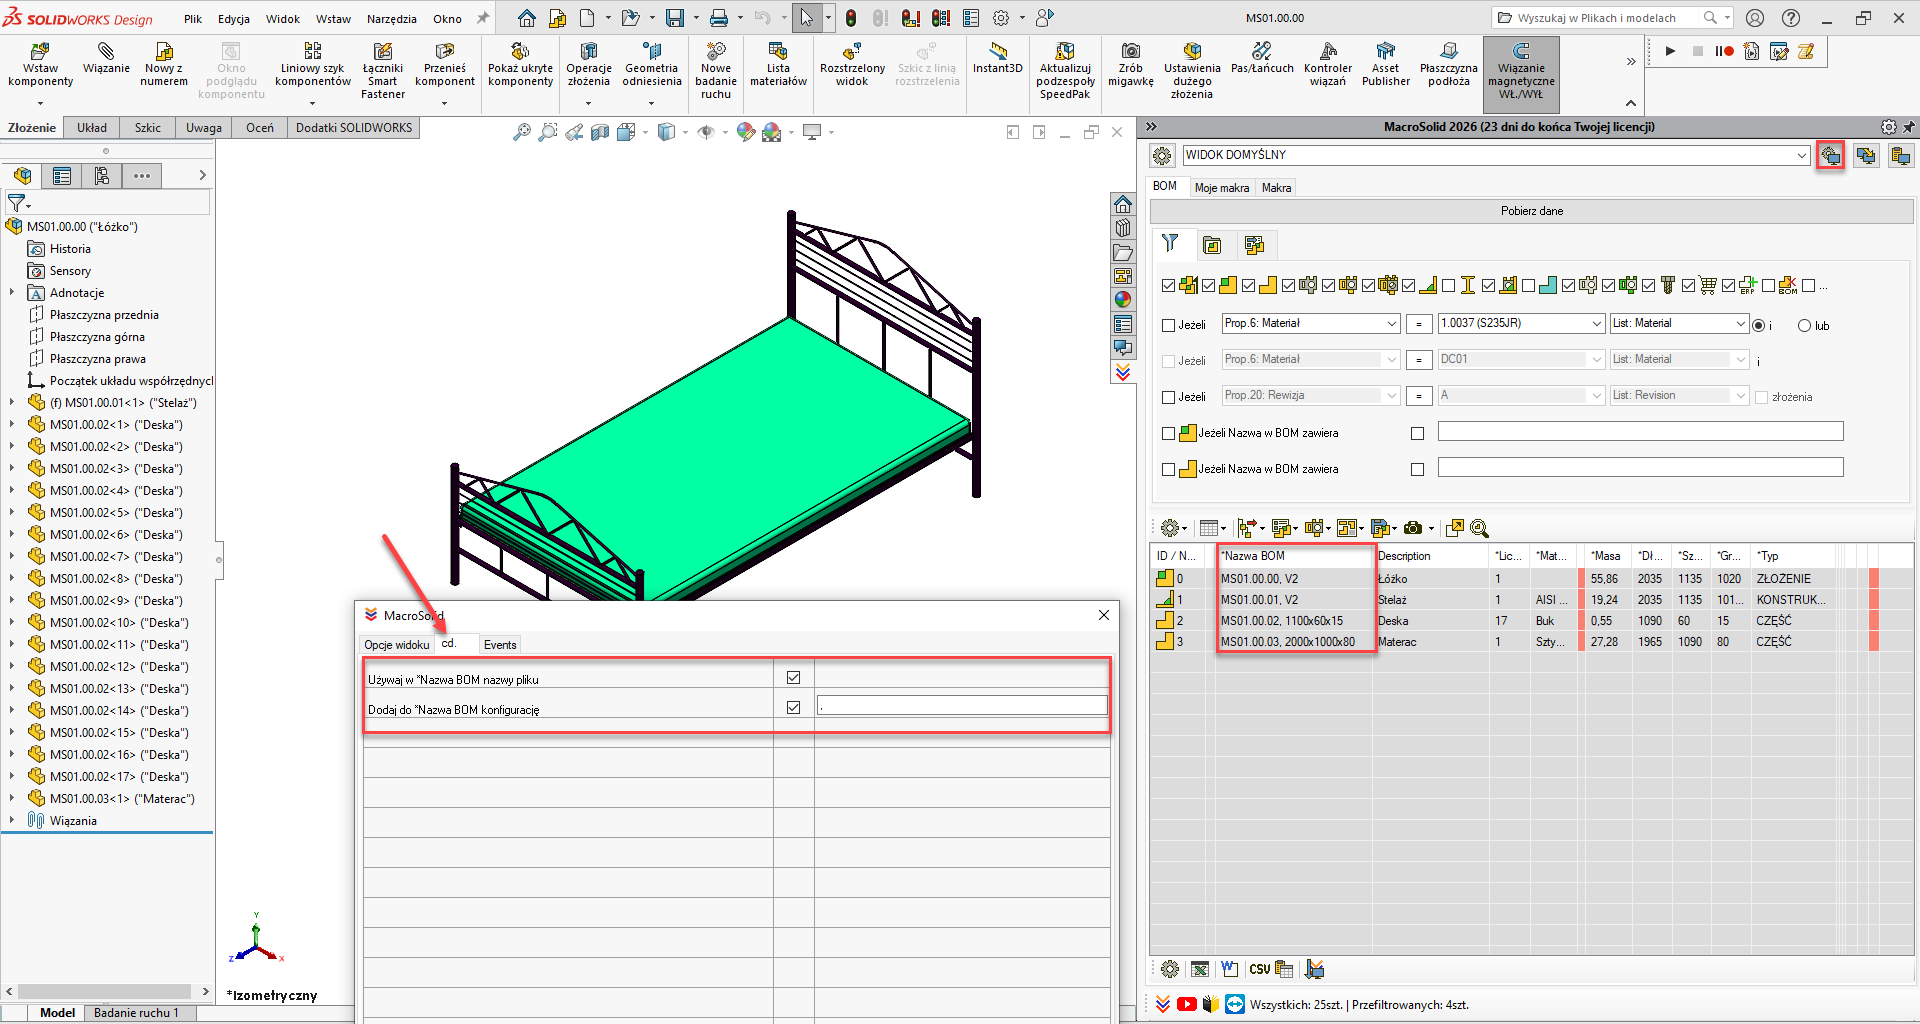Image resolution: width=1920 pixels, height=1024 pixels.
Task: Open the WIDOK DOMYŚLNY view dropdown
Action: click(1802, 155)
